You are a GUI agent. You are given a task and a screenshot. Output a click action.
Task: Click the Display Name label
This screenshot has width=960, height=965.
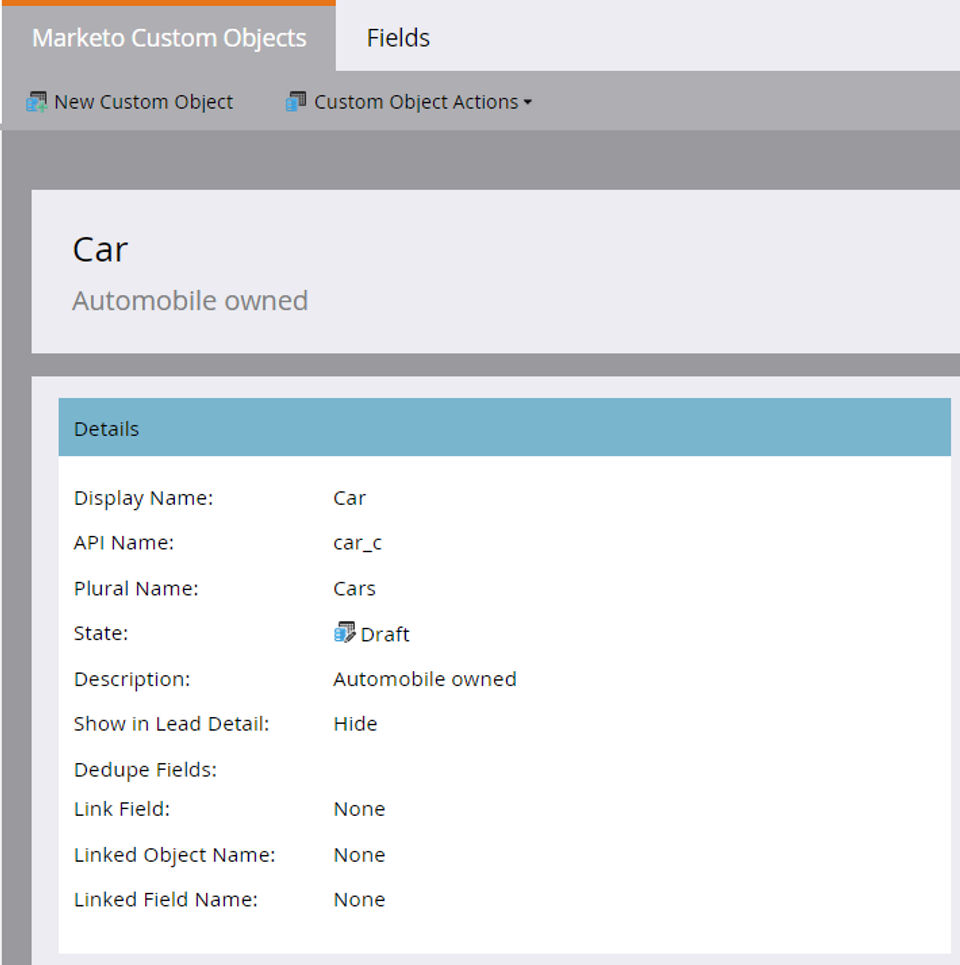coord(143,499)
